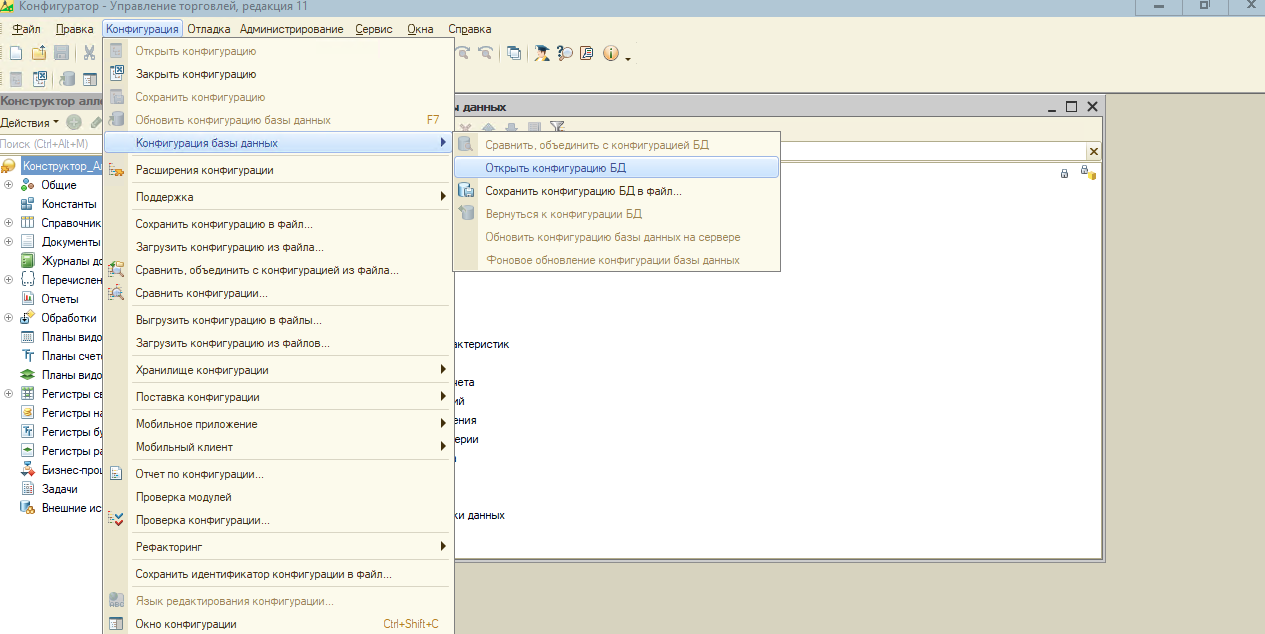Open the Хранилище конфигурации submenu

click(279, 370)
